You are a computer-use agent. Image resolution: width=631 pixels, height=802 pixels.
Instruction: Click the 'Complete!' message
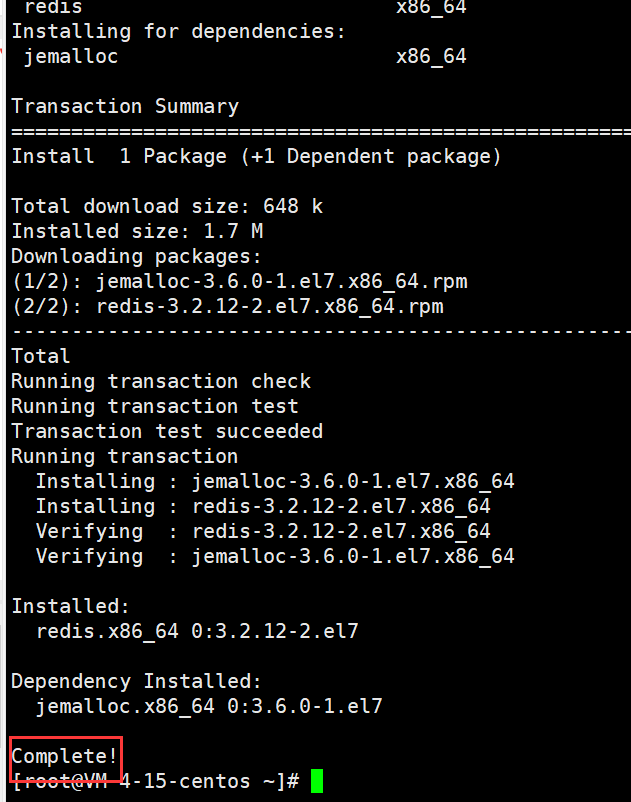coord(65,757)
